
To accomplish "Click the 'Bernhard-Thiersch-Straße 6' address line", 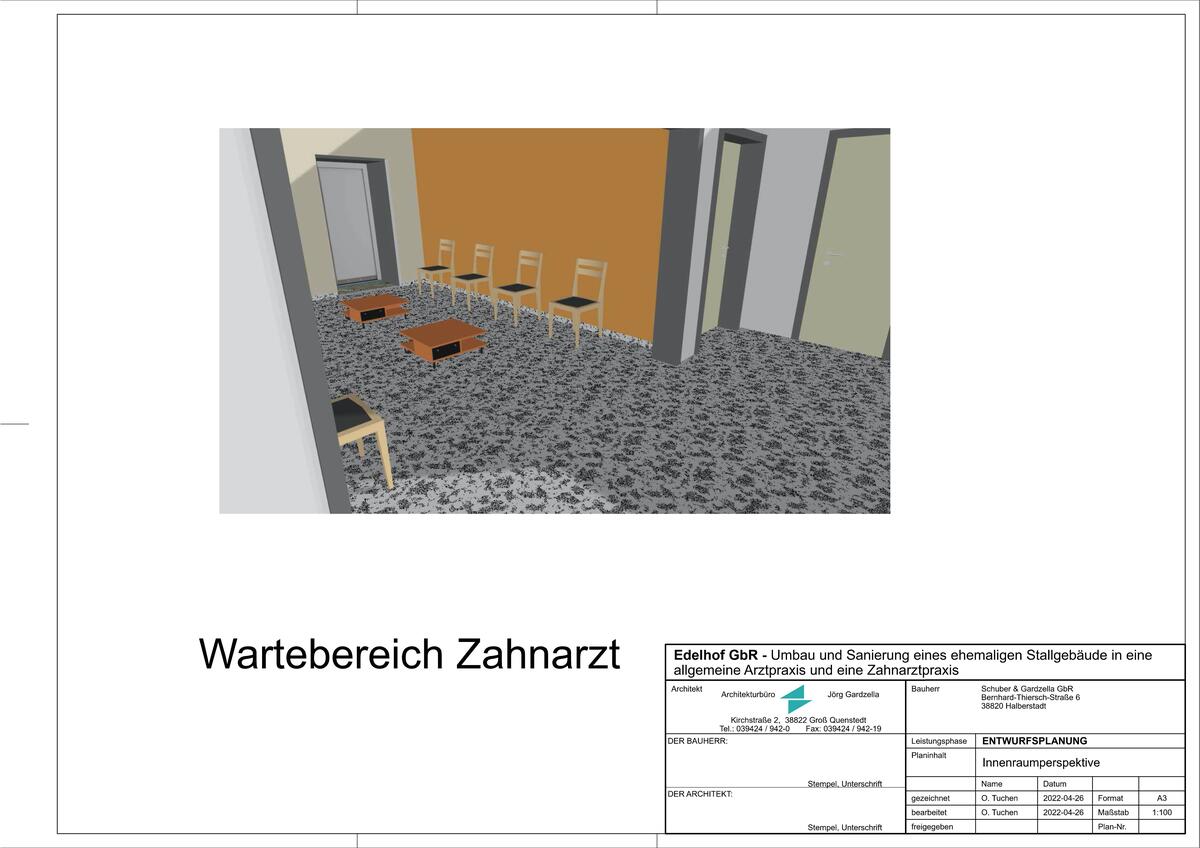I will pyautogui.click(x=1031, y=697).
